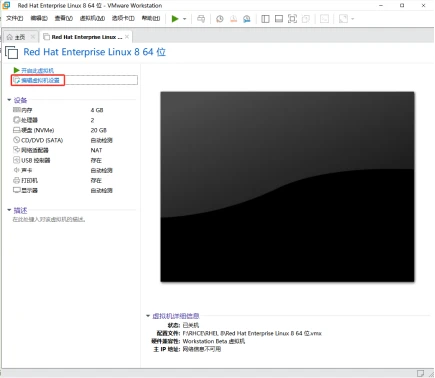Switch to the 主页 home tab
Image resolution: width=435 pixels, height=378 pixels.
[x=20, y=37]
